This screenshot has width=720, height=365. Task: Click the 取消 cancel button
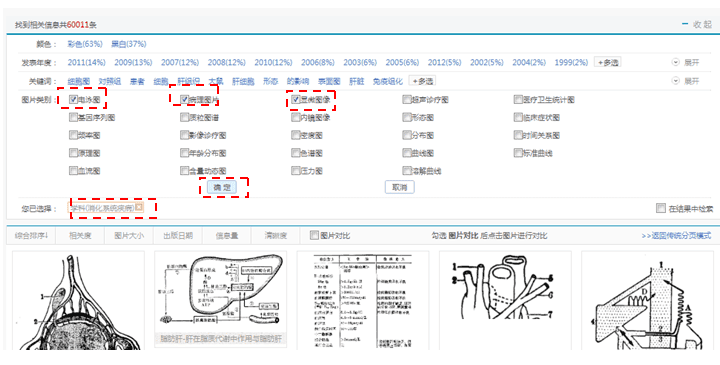pos(399,187)
